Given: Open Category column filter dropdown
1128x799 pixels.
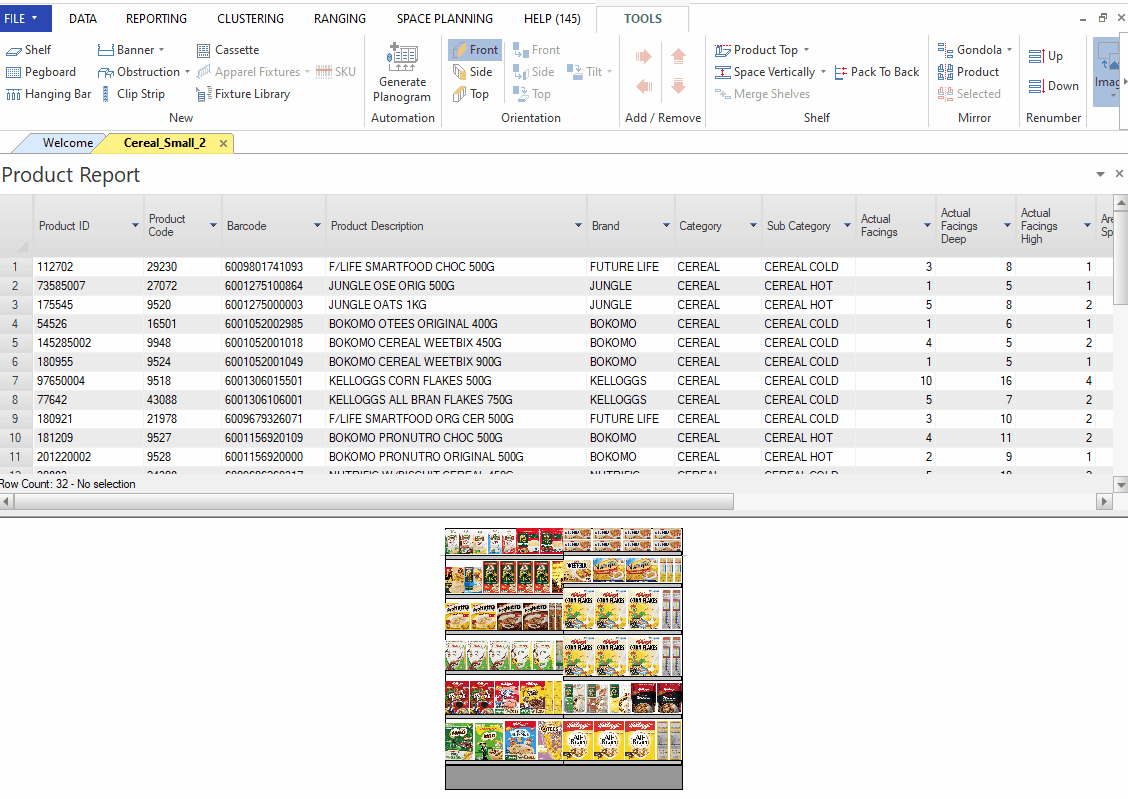Looking at the screenshot, I should tap(753, 226).
